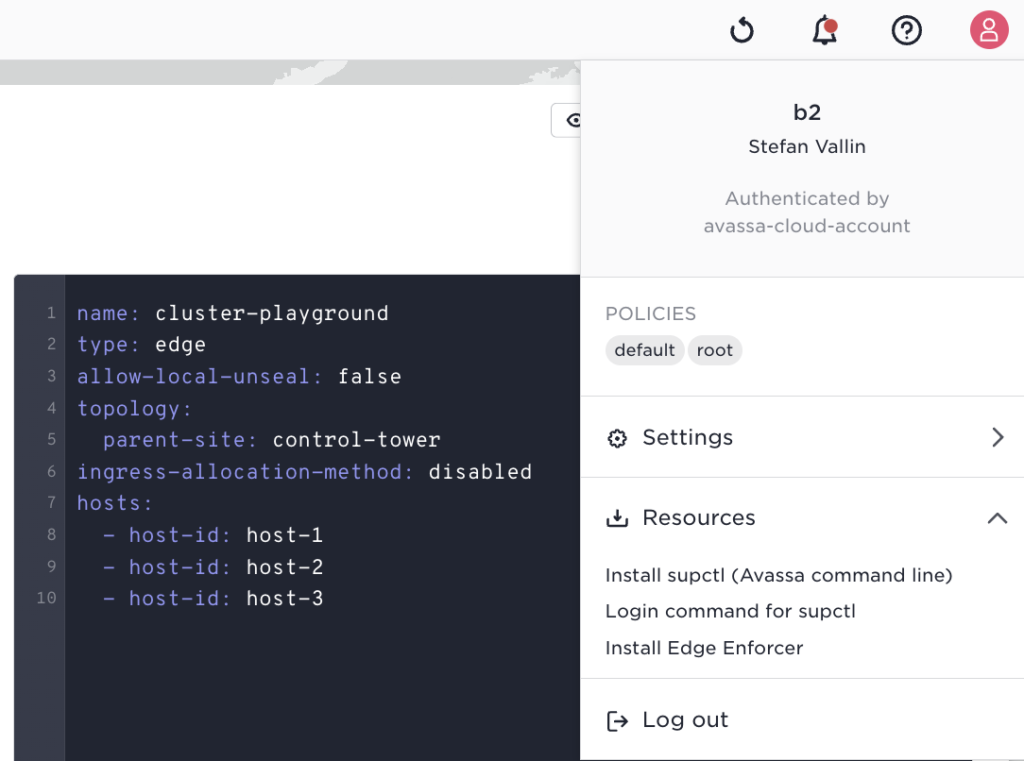Open the Settings menu entry
Viewport: 1024px width, 761px height.
pos(687,437)
